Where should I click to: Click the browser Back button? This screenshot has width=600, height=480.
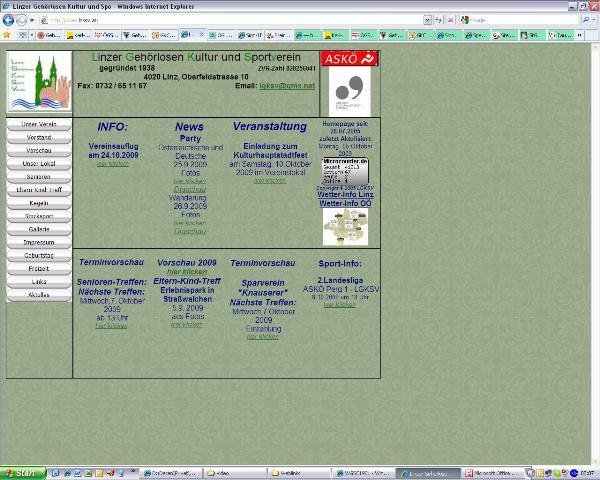click(8, 20)
